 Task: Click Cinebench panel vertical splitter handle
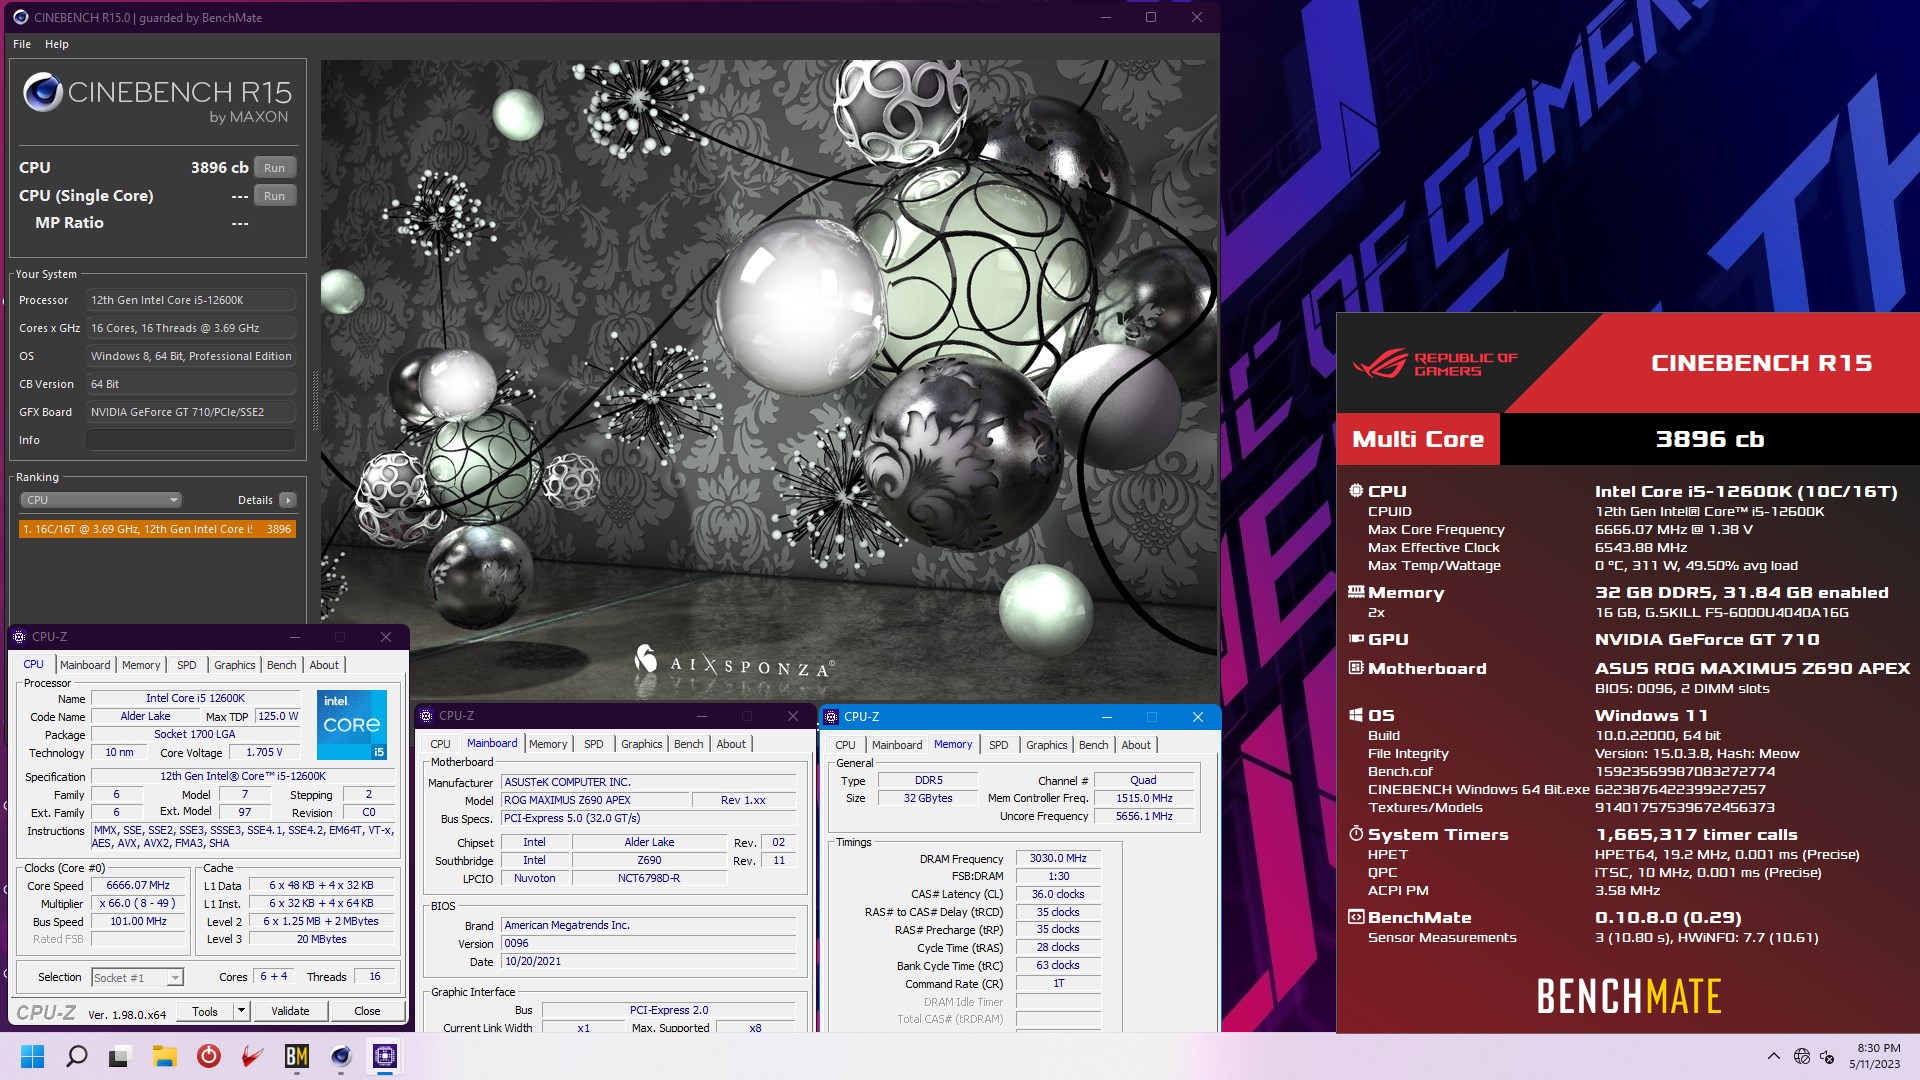(315, 400)
